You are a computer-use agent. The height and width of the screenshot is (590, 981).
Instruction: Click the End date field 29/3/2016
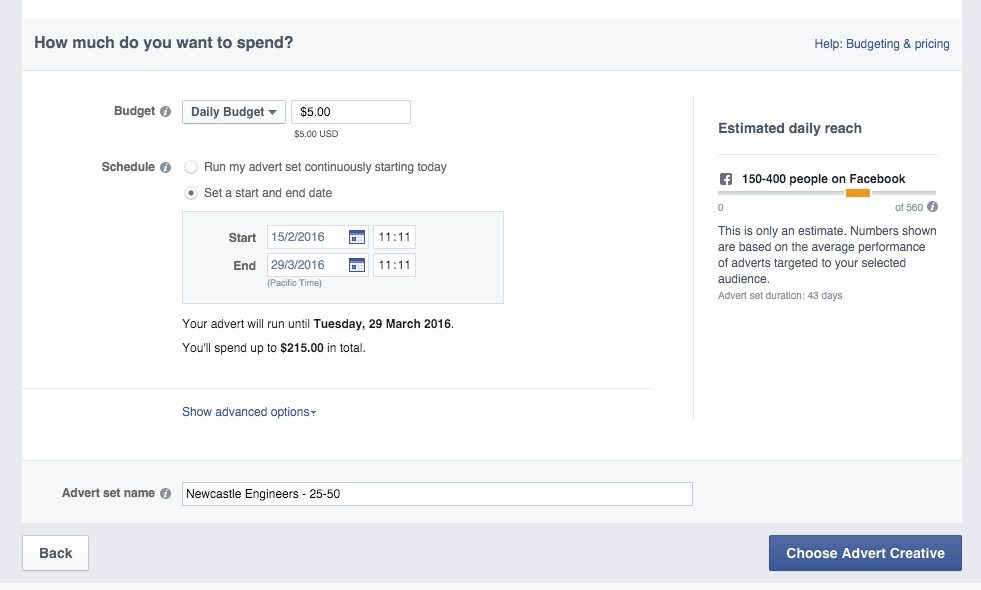point(305,265)
